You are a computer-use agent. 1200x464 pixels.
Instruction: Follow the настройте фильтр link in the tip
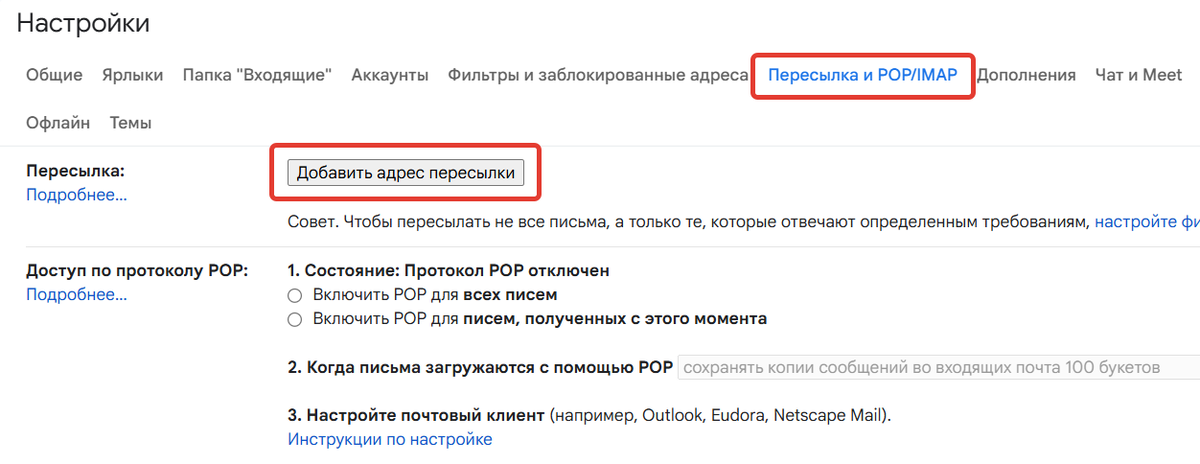click(x=1146, y=221)
